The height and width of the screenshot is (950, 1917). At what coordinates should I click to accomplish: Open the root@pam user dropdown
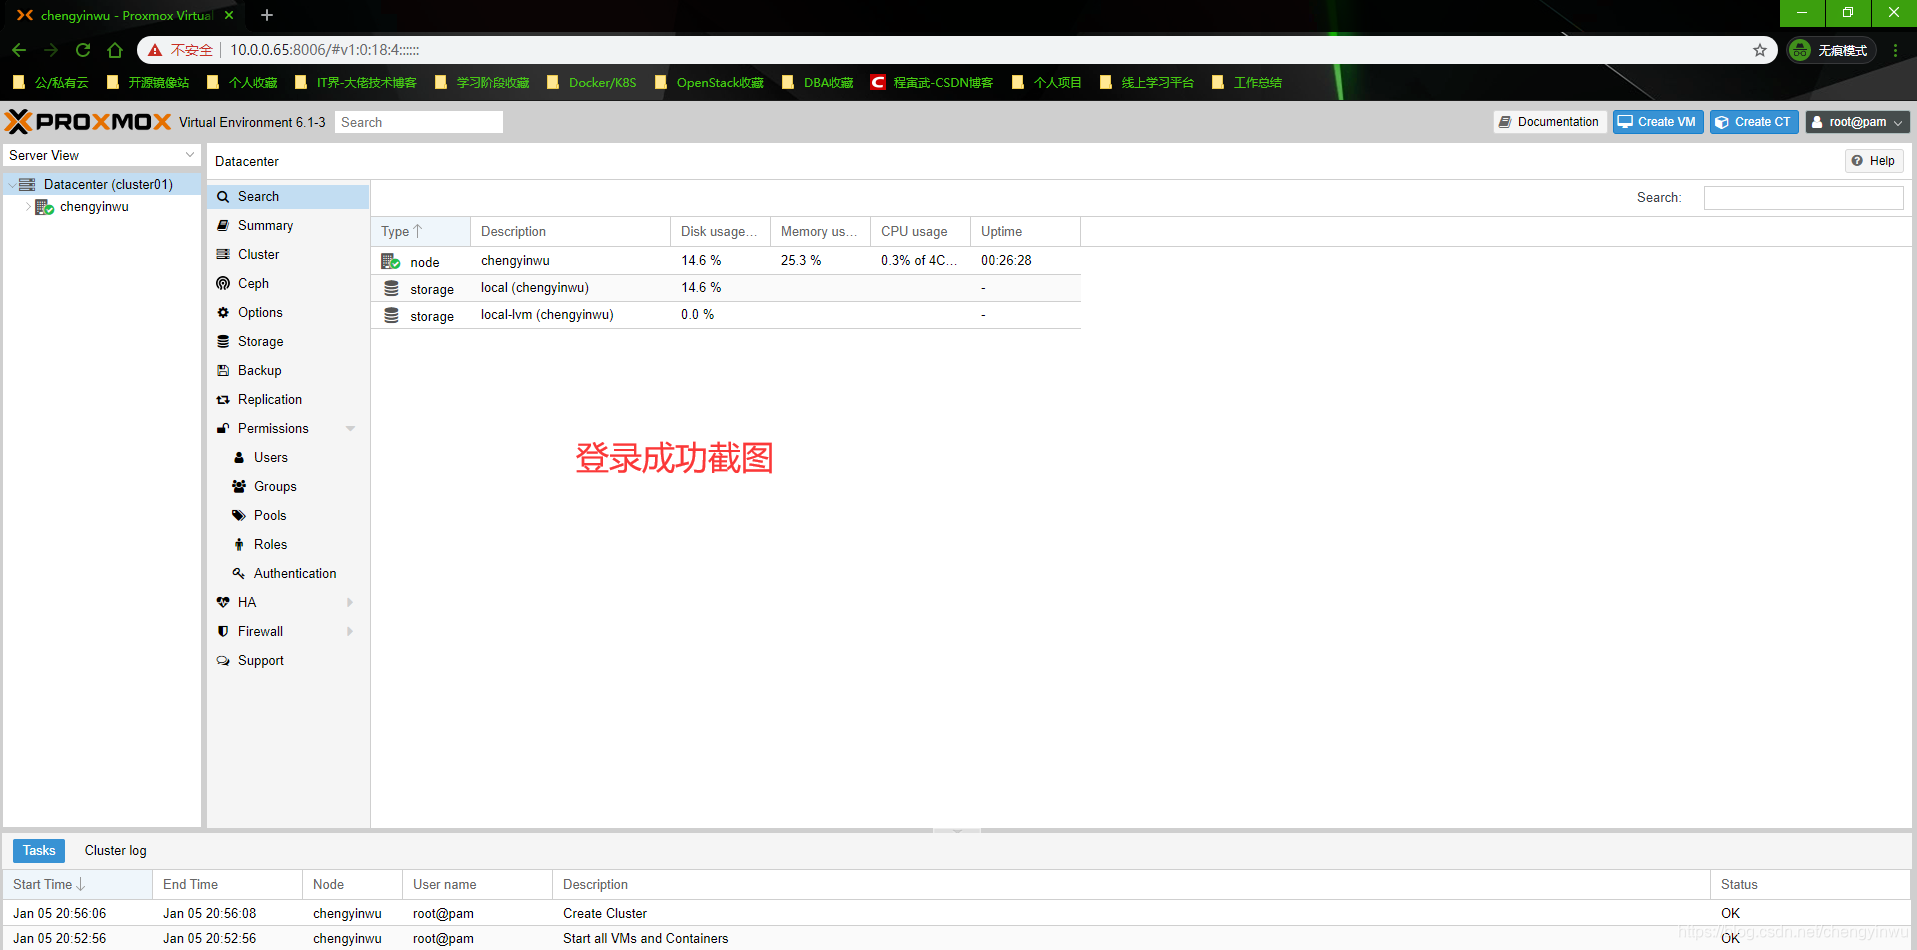[1858, 122]
